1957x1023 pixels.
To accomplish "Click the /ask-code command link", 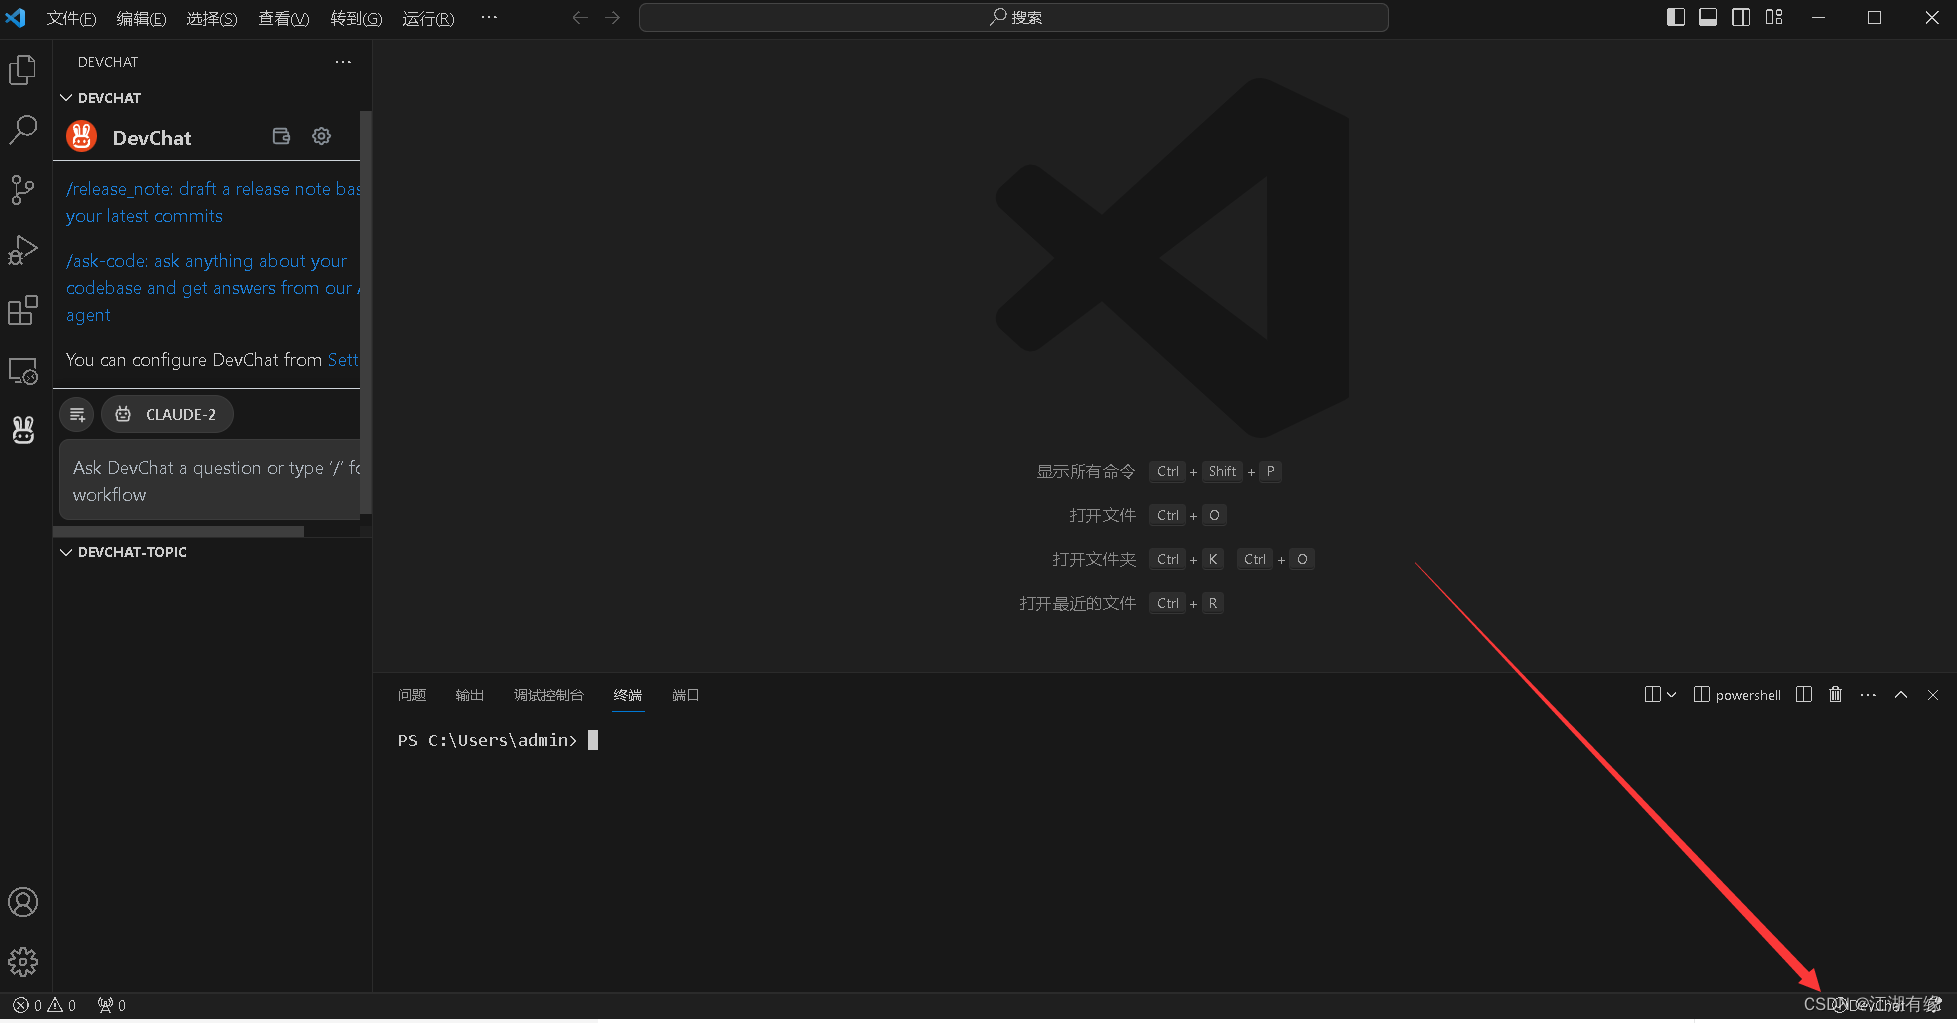I will [213, 288].
